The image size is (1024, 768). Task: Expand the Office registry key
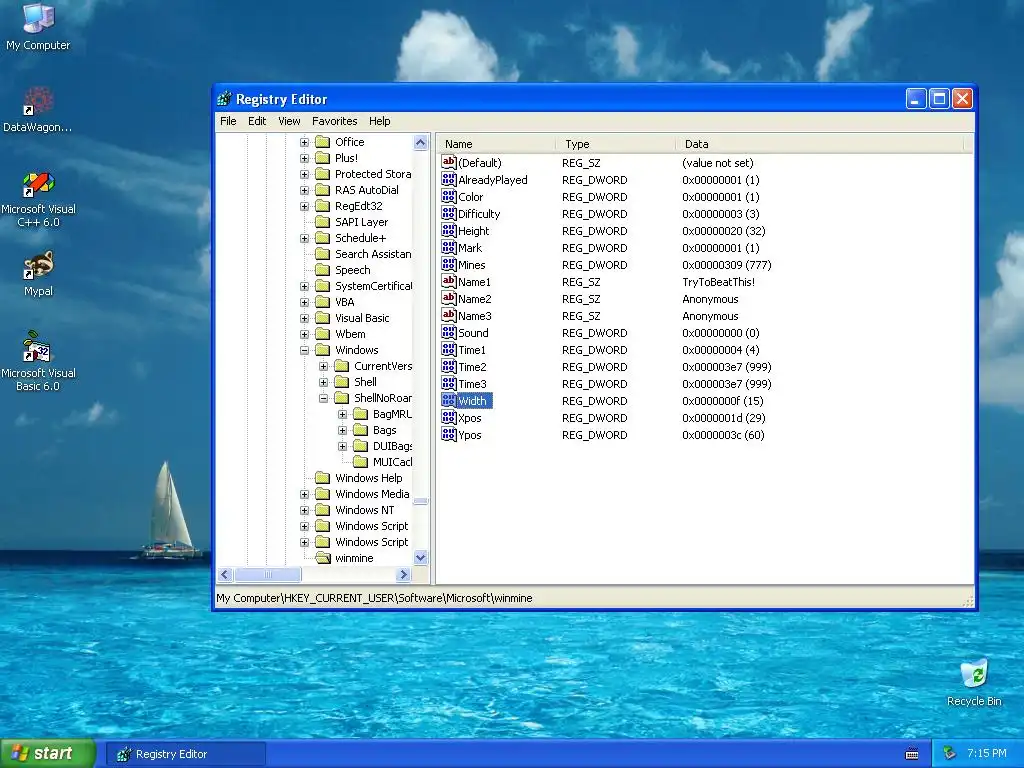click(304, 142)
